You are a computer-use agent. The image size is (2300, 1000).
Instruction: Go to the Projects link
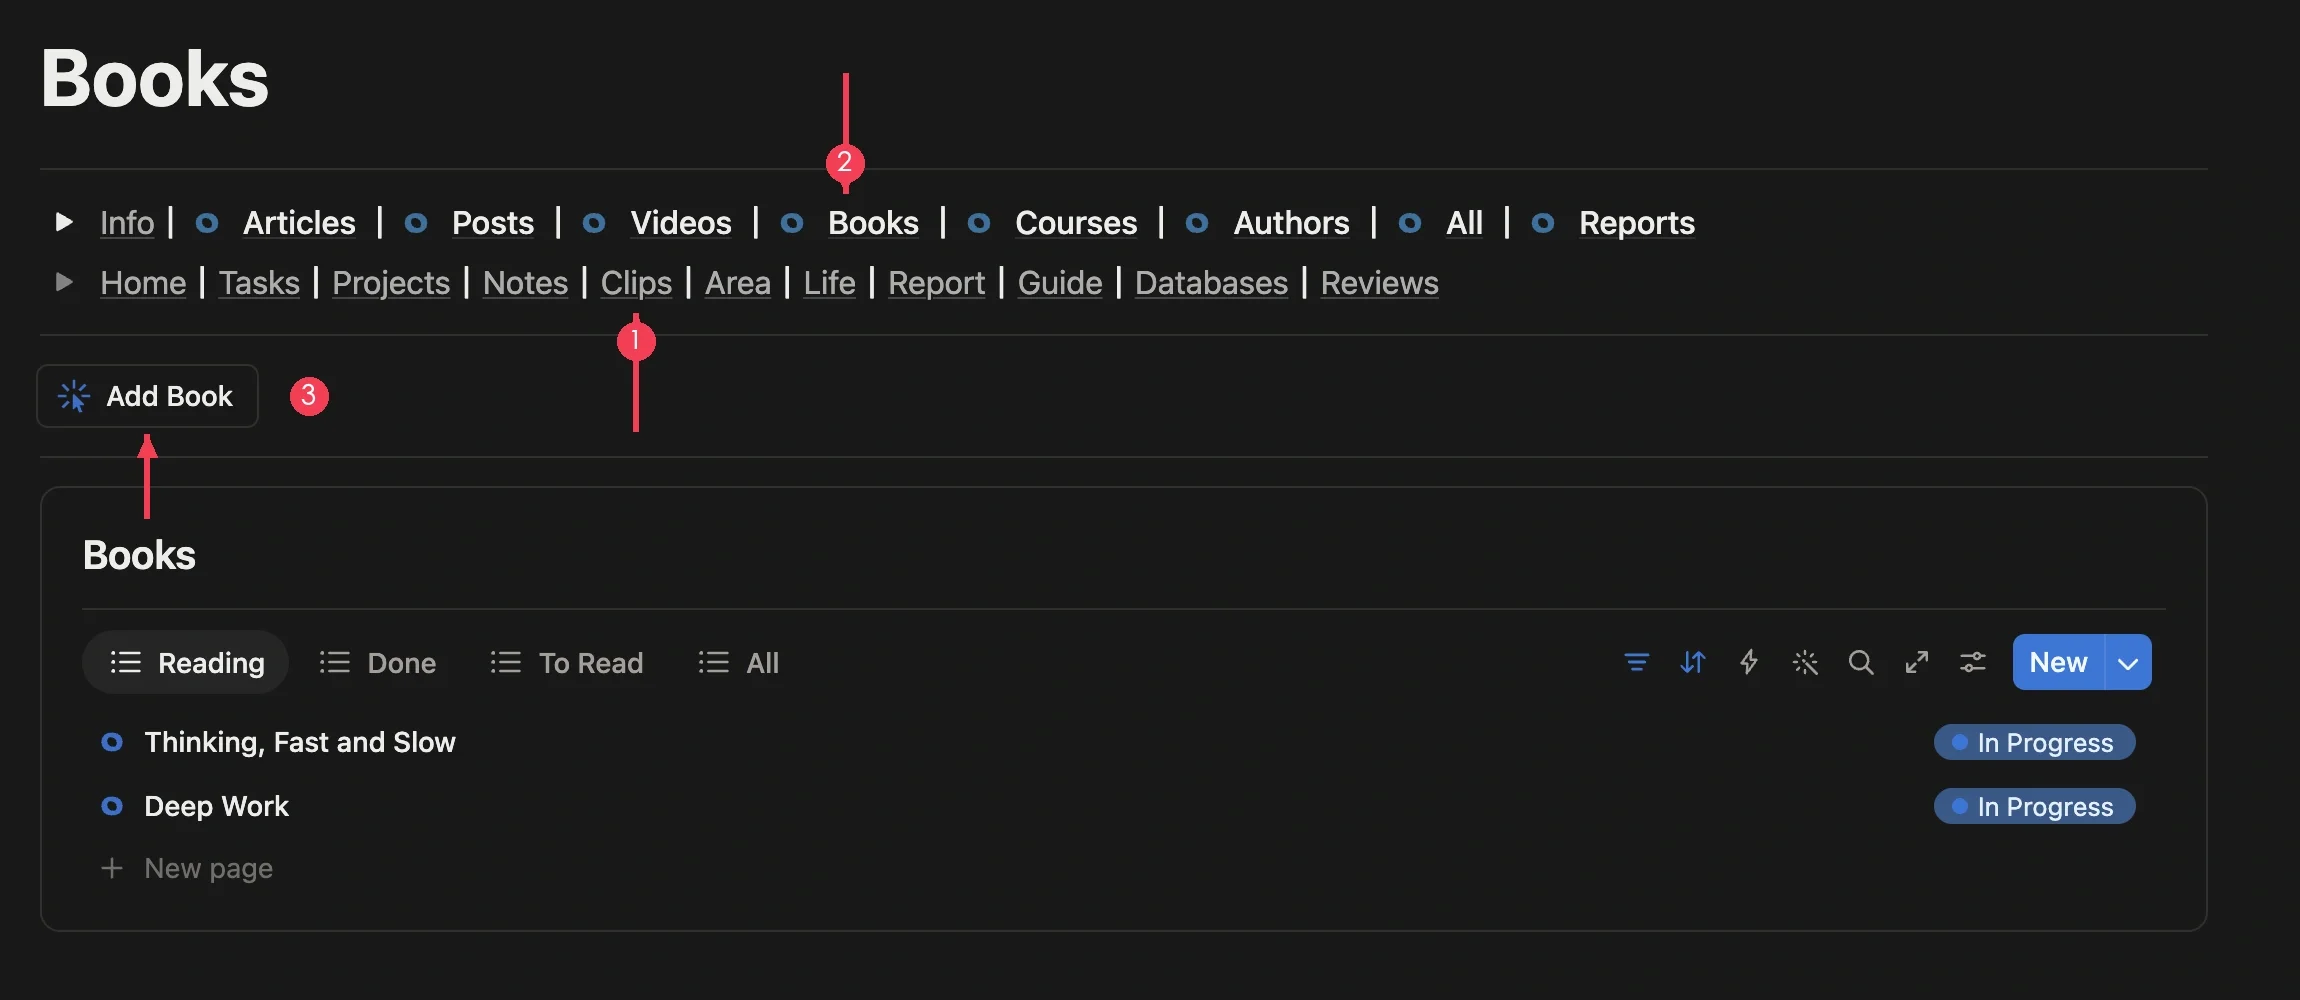(391, 283)
